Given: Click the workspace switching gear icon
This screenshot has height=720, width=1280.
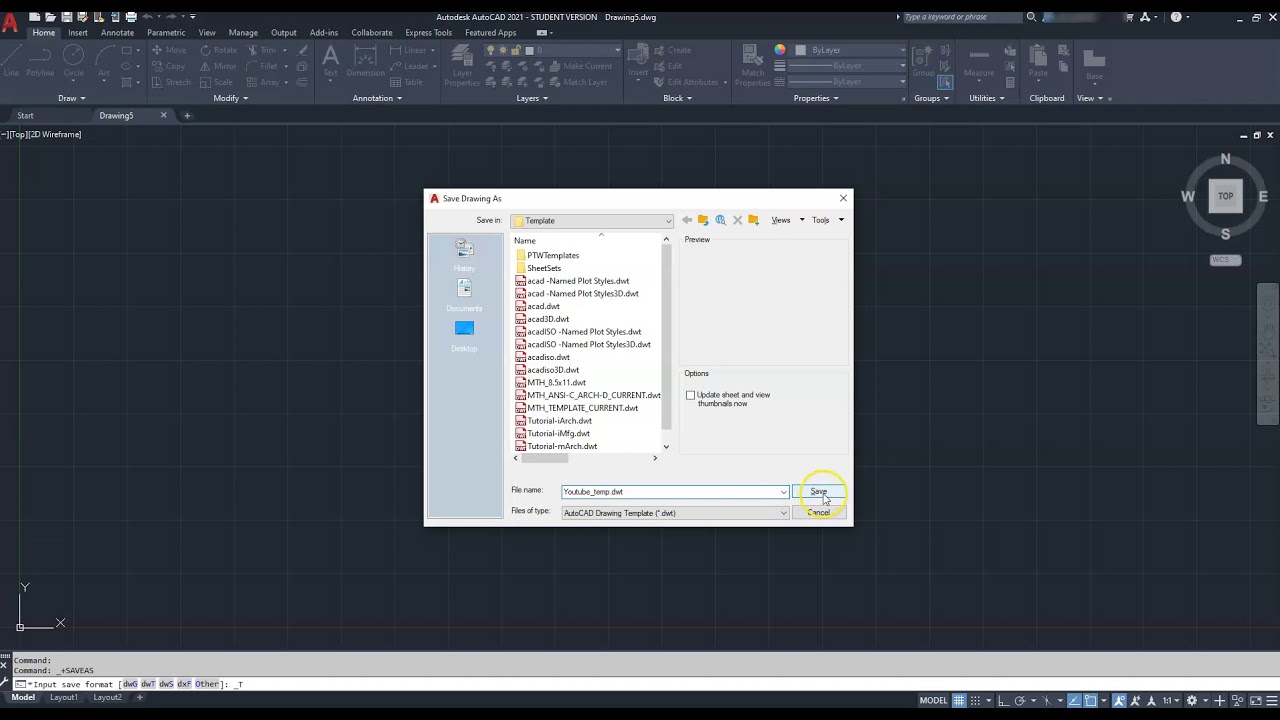Looking at the screenshot, I should (x=1192, y=700).
